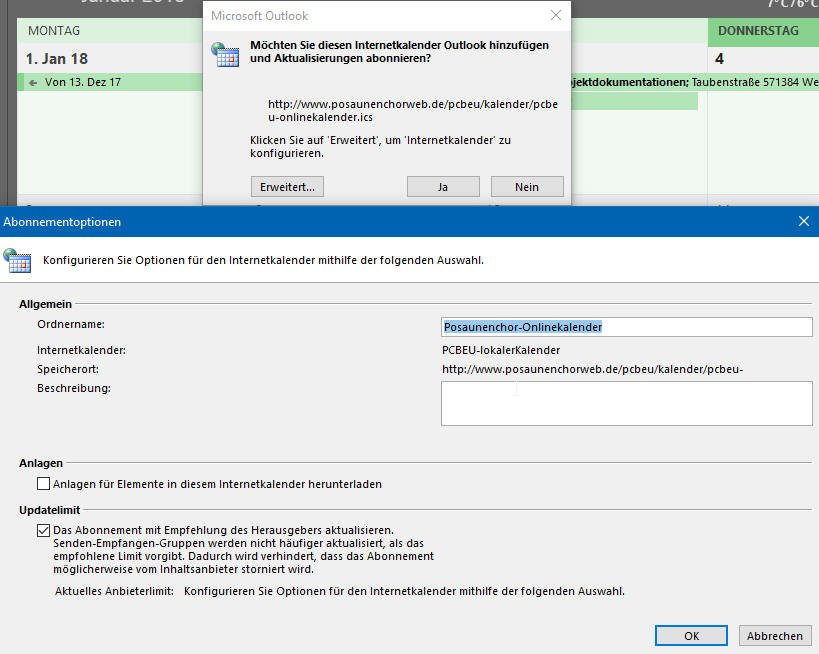
Task: Click the Taubenstraße event text in the calendar
Action: (754, 83)
